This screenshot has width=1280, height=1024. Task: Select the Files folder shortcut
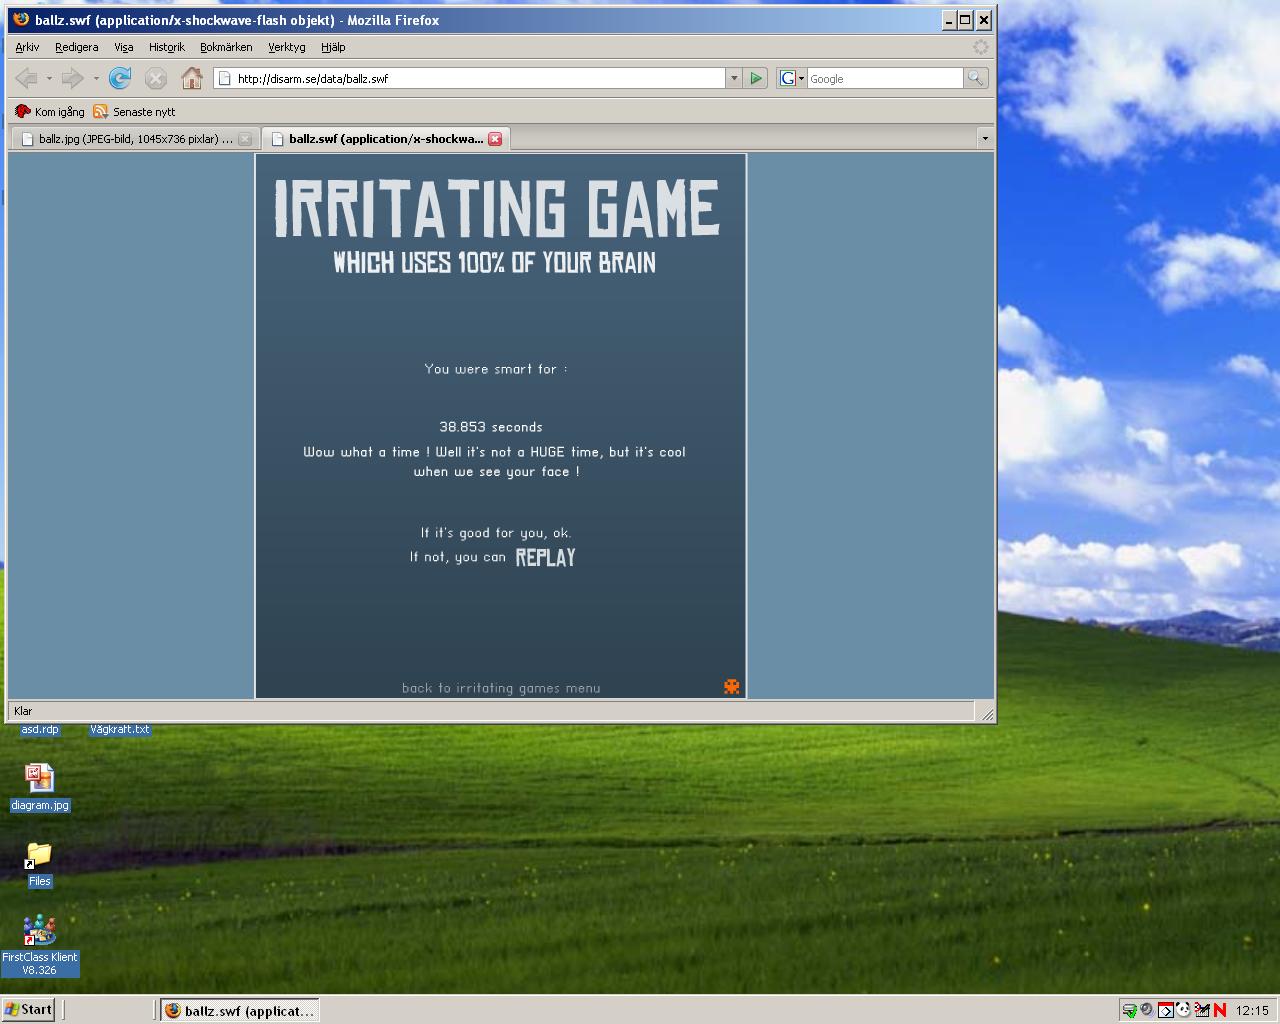point(39,864)
